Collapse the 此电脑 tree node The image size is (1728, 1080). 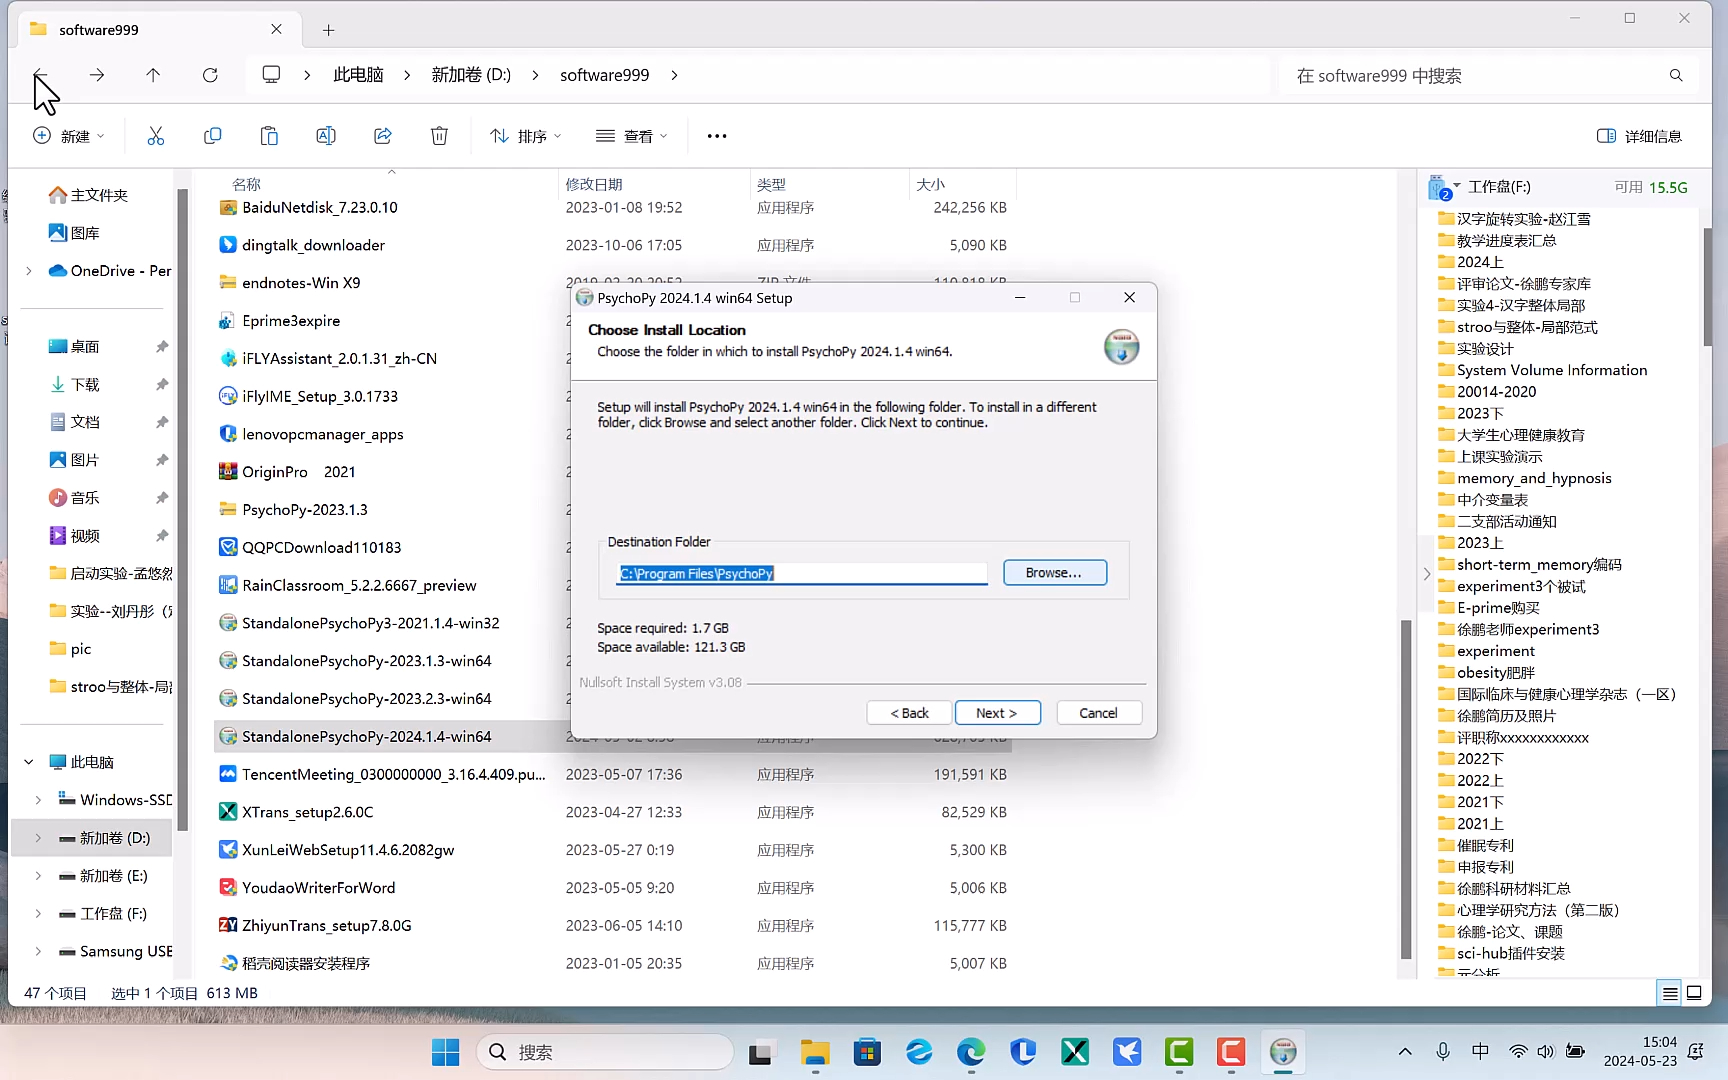(x=29, y=762)
